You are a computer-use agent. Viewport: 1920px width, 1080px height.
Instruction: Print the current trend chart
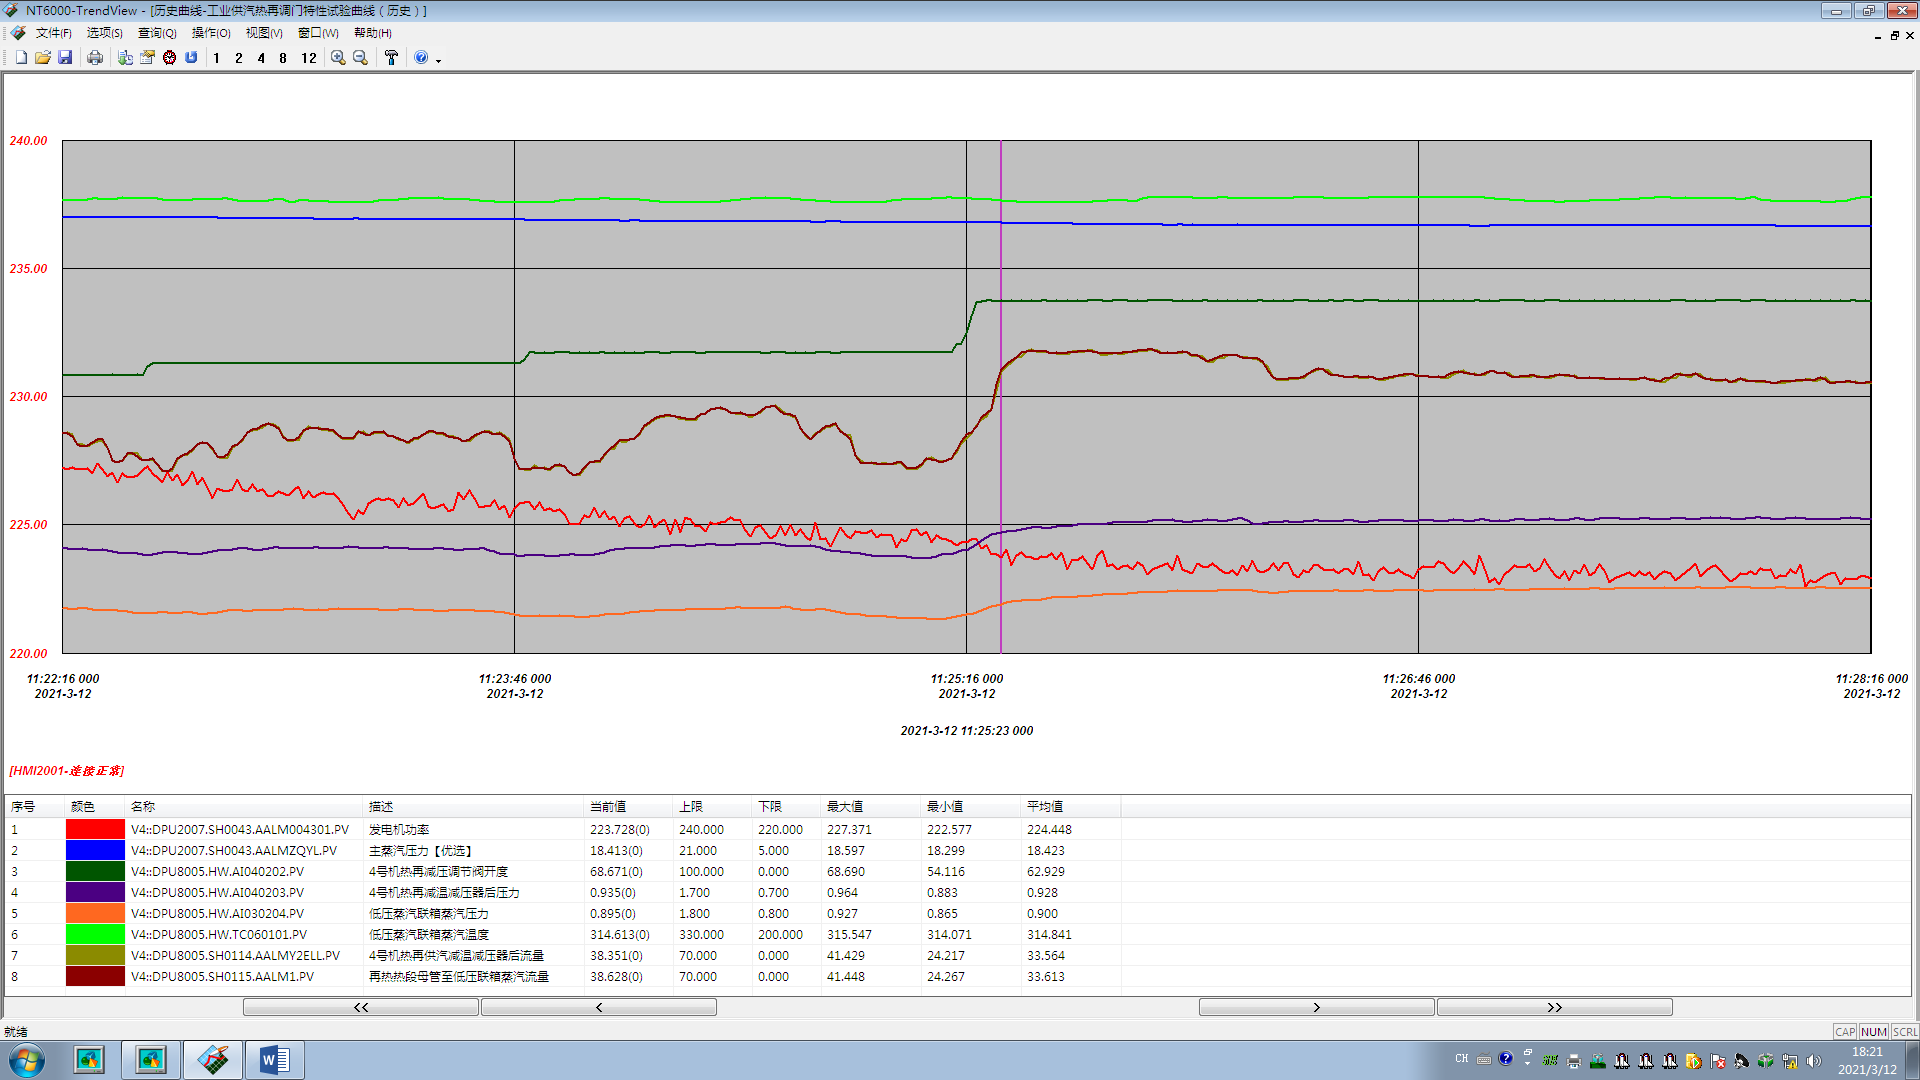tap(95, 58)
